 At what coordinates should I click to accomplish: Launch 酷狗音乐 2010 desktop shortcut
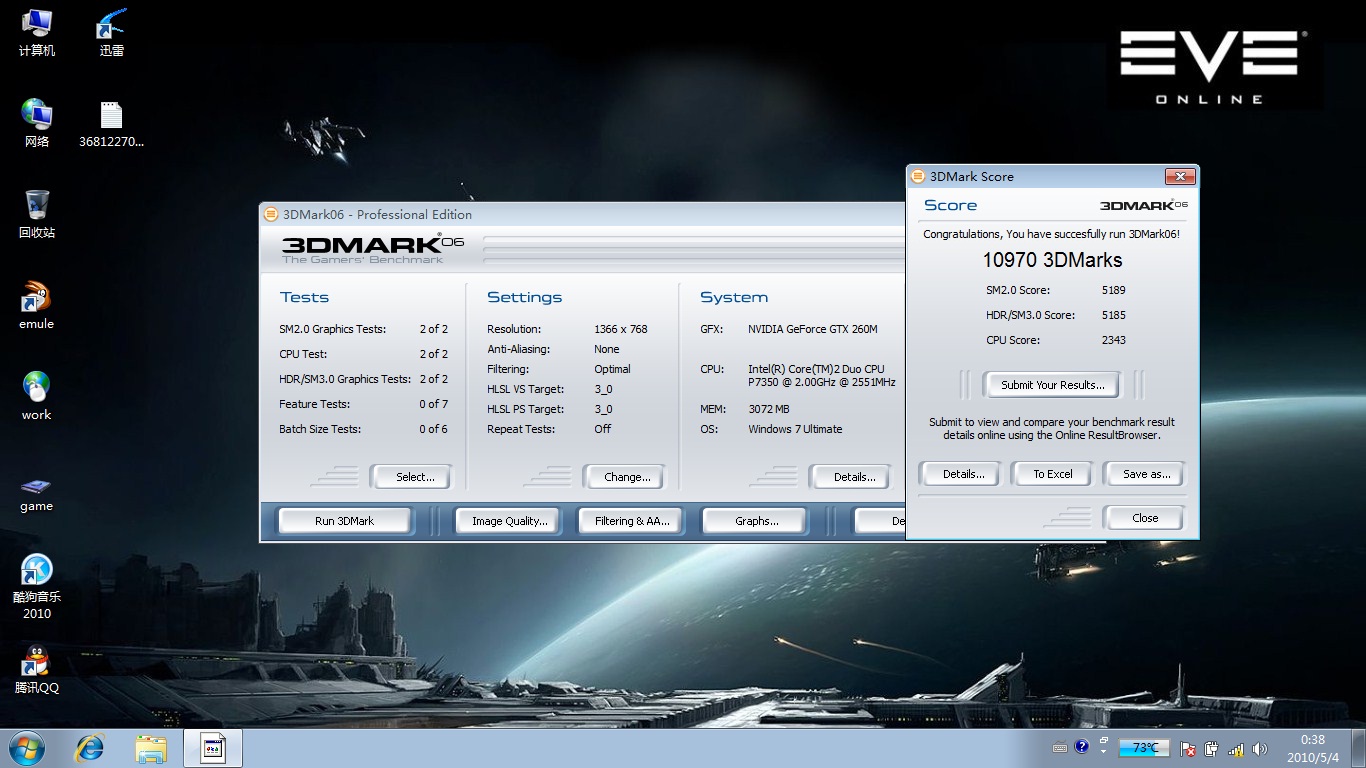pos(37,586)
